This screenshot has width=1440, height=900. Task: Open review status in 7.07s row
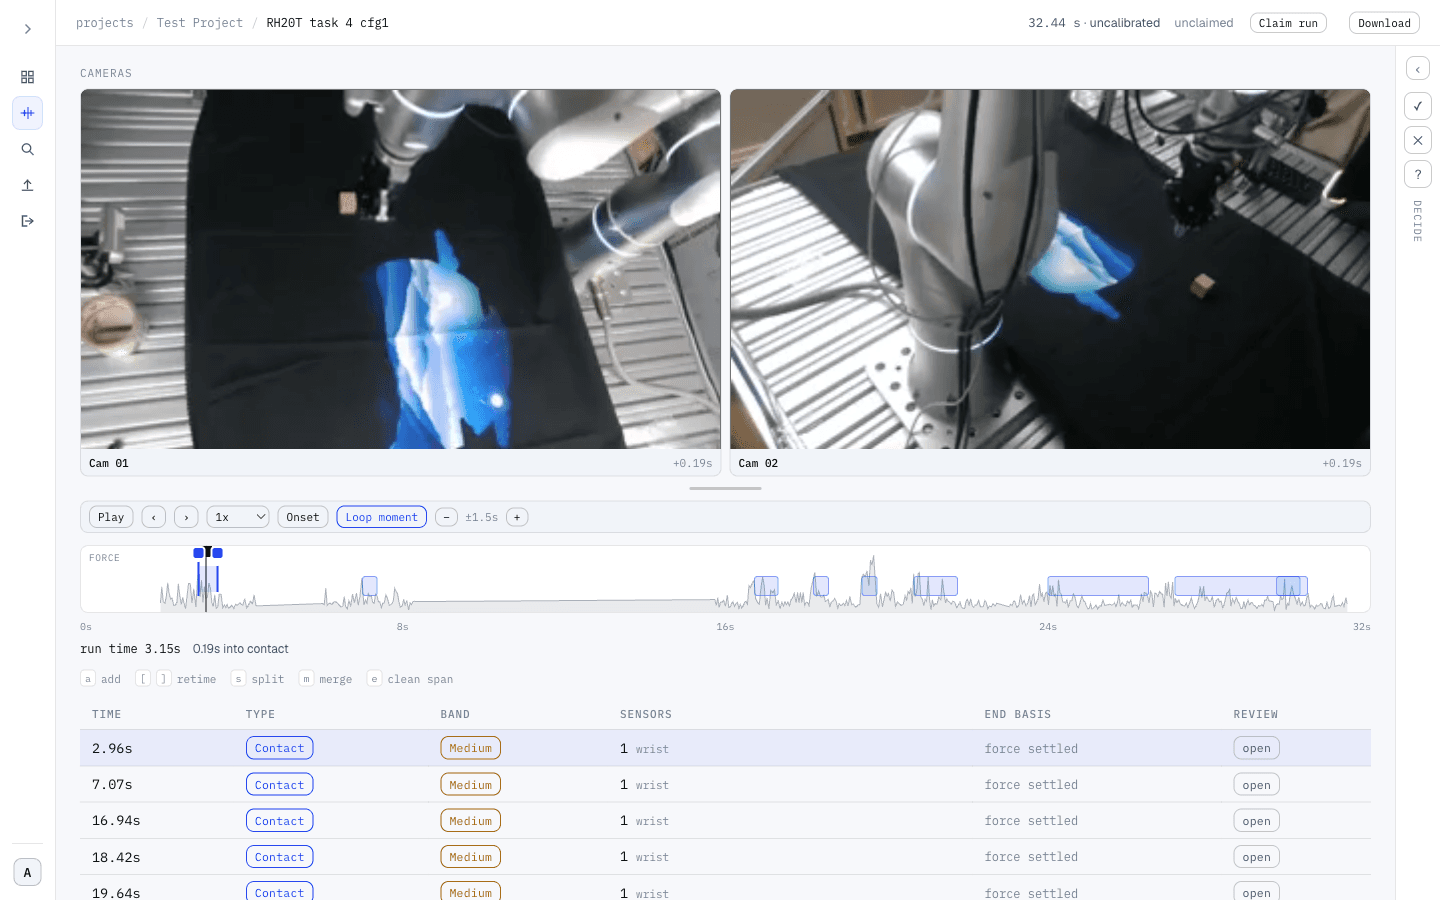click(x=1256, y=785)
